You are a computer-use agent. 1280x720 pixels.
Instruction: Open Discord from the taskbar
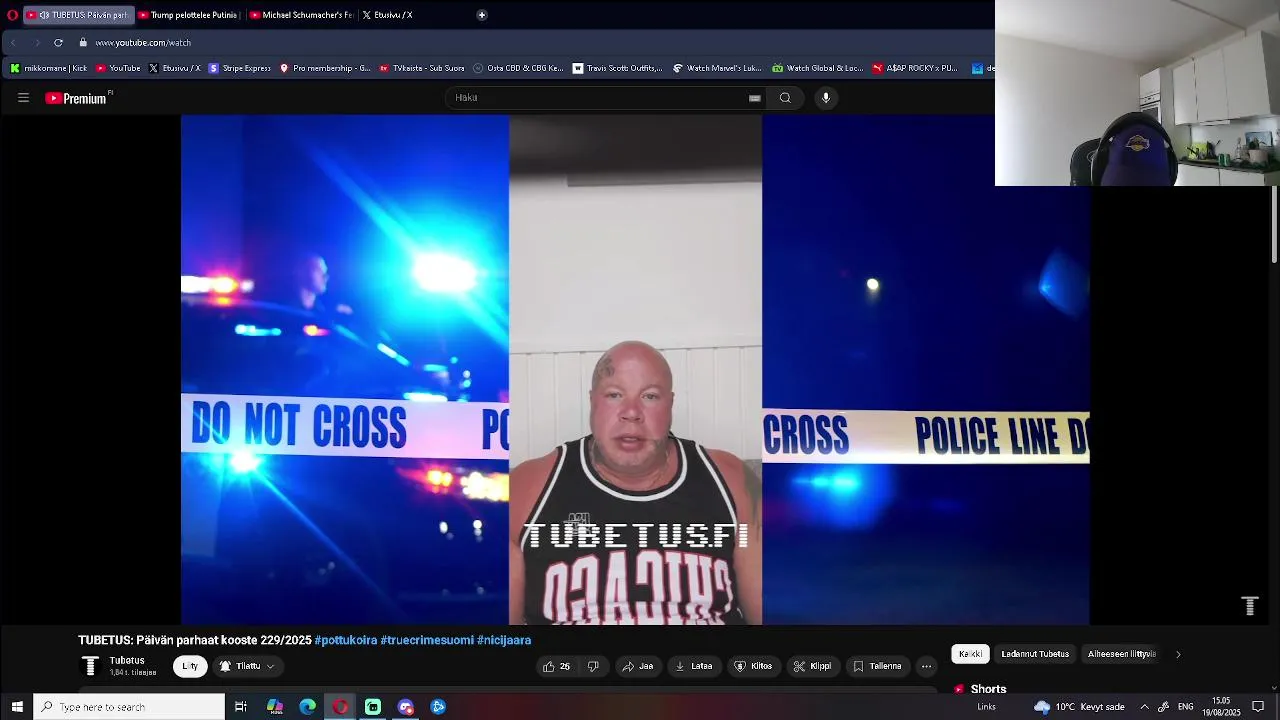(406, 707)
